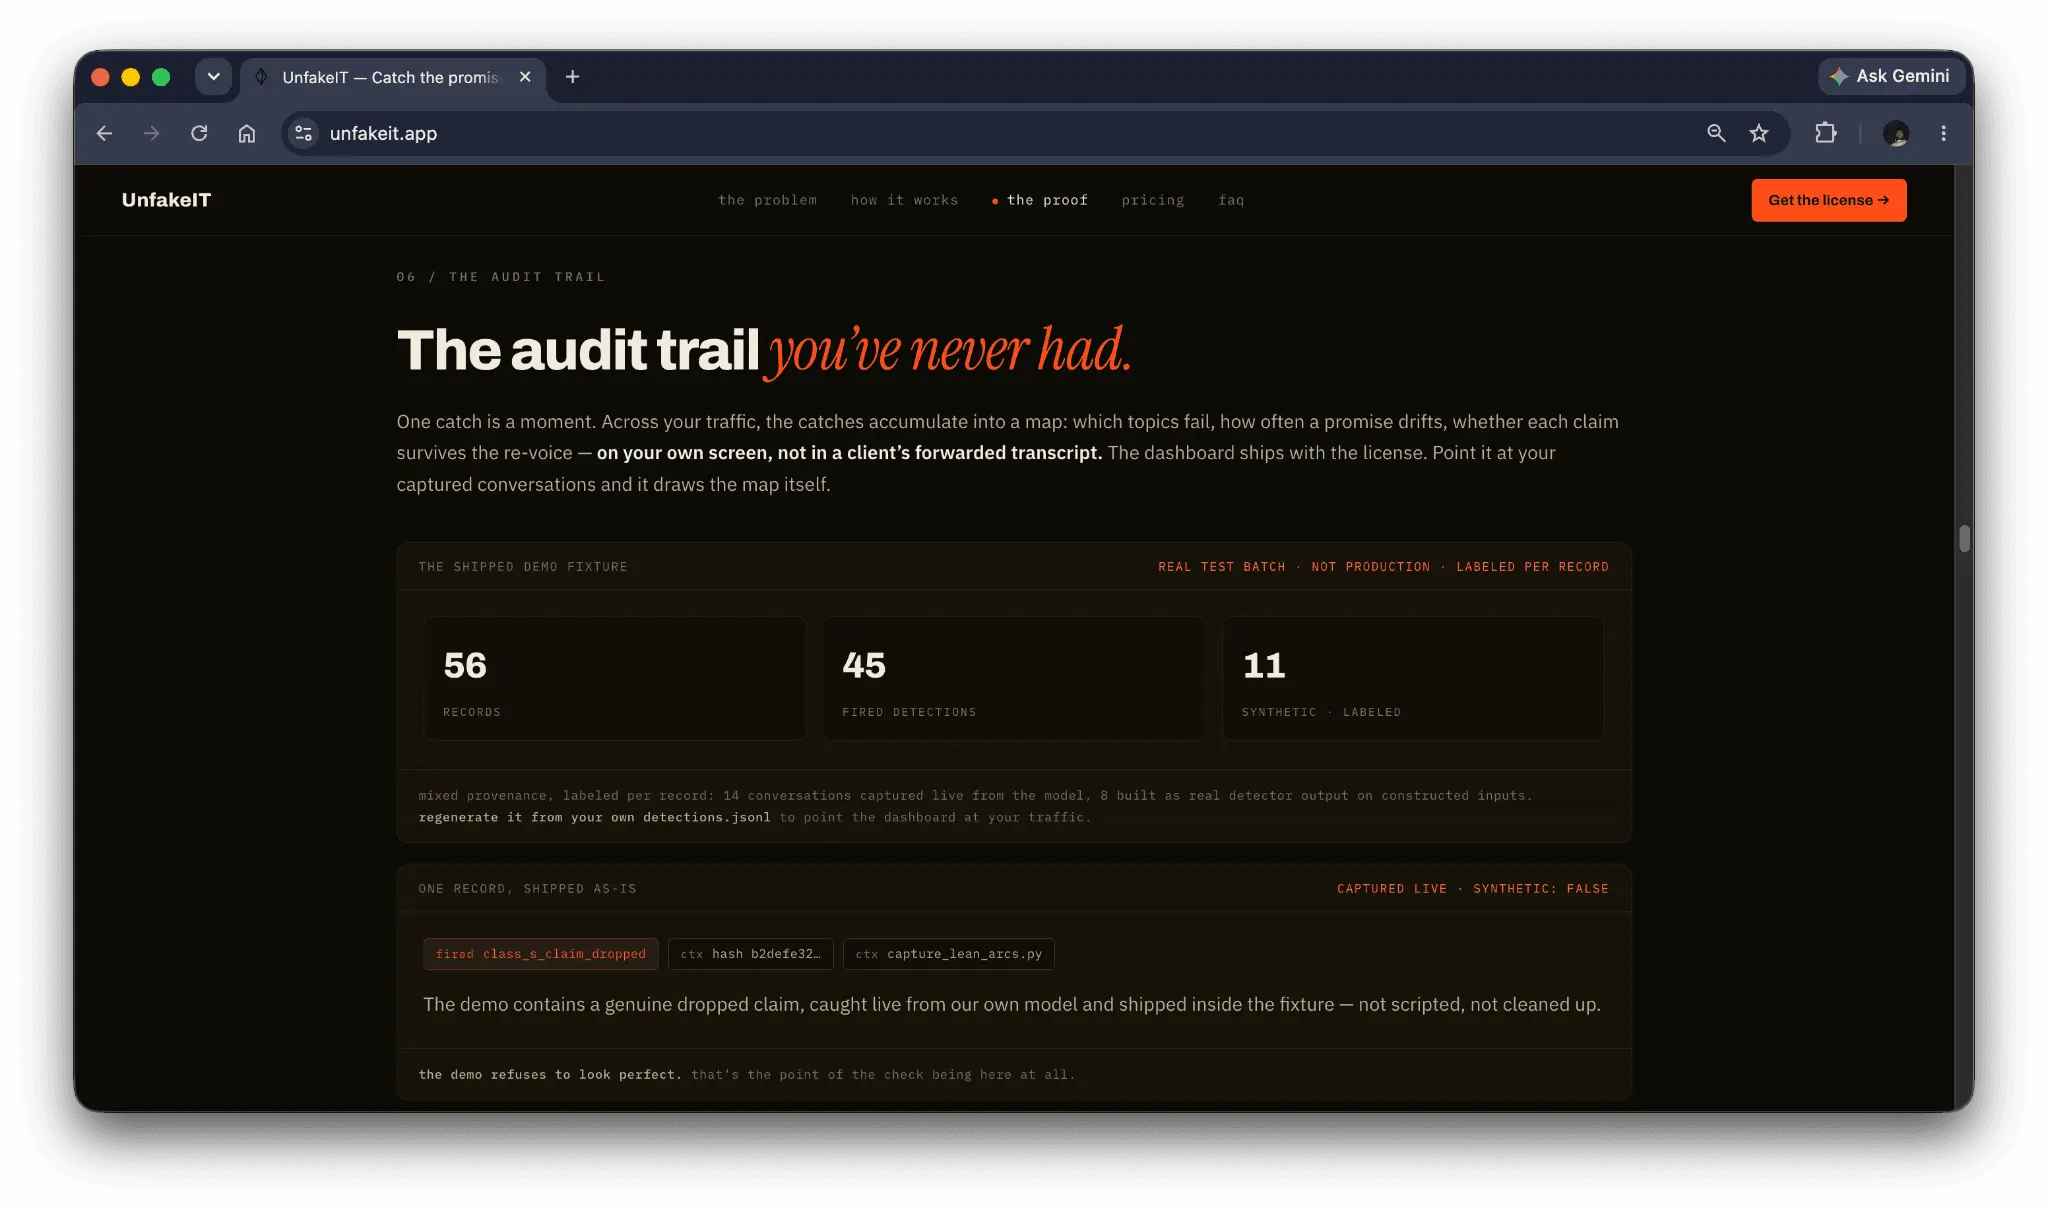The height and width of the screenshot is (1210, 2048).
Task: Go back to the previous page
Action: [x=104, y=133]
